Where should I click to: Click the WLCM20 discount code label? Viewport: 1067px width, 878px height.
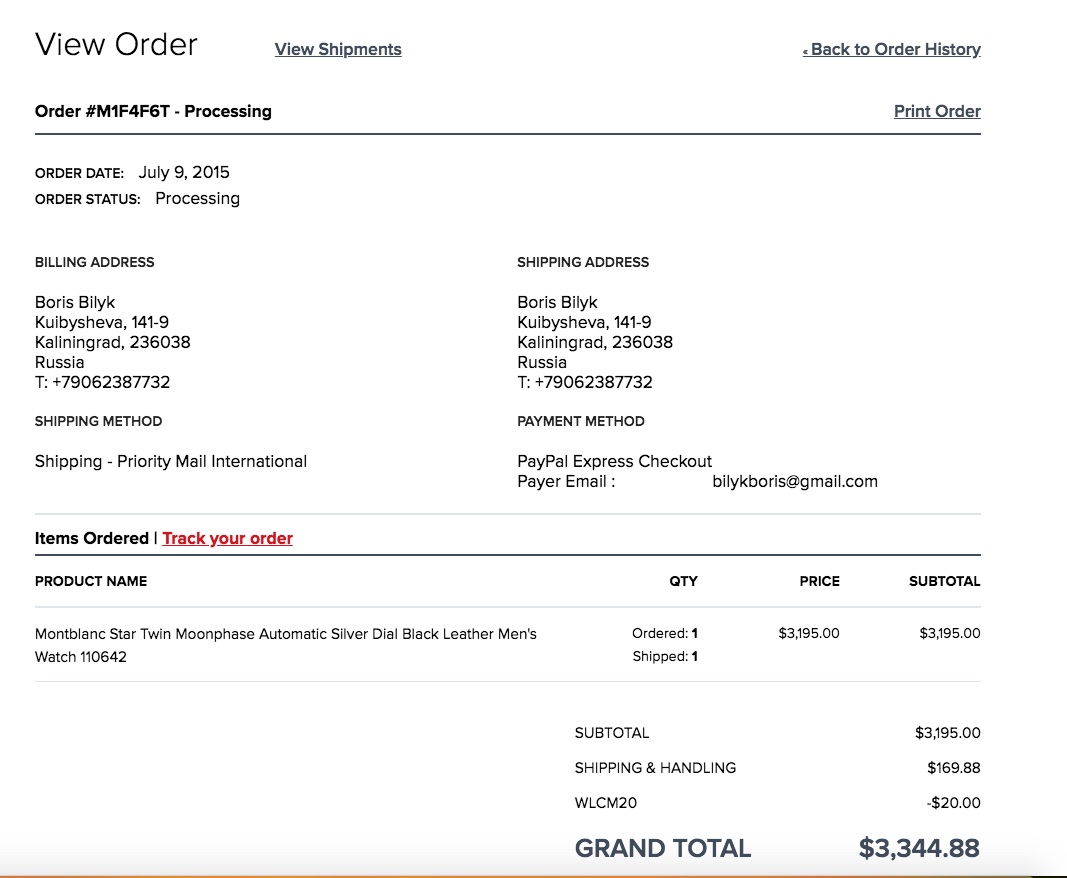[605, 802]
